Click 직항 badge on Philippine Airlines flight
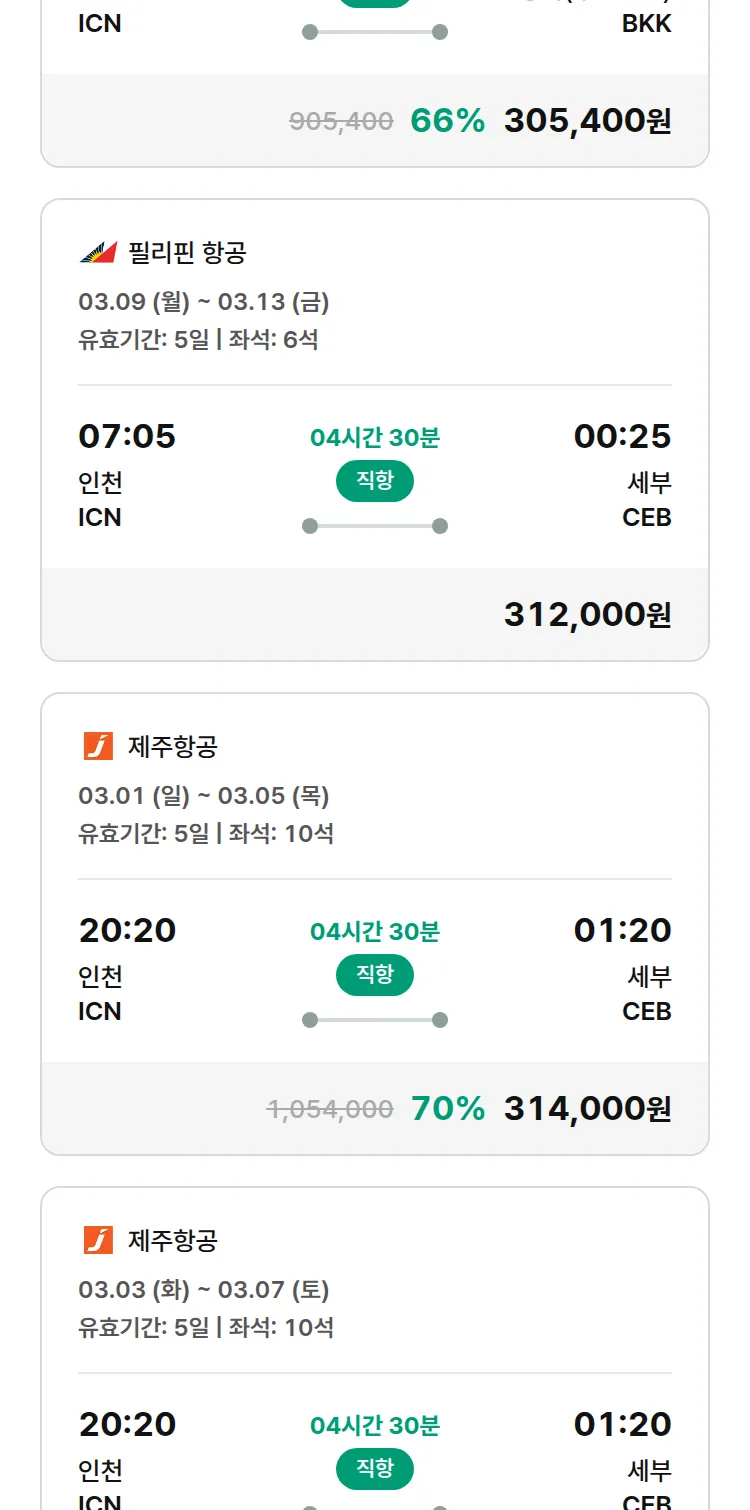Image resolution: width=750 pixels, height=1510 pixels. coord(375,481)
